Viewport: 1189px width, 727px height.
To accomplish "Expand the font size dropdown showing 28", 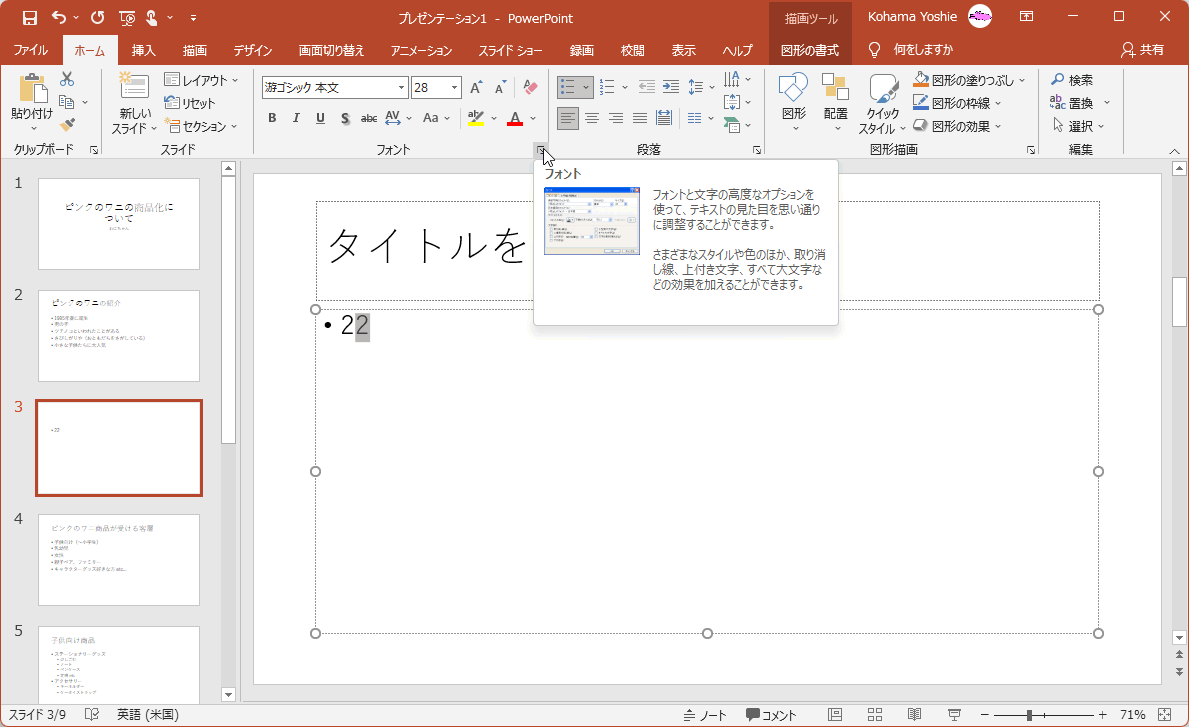I will [x=455, y=88].
